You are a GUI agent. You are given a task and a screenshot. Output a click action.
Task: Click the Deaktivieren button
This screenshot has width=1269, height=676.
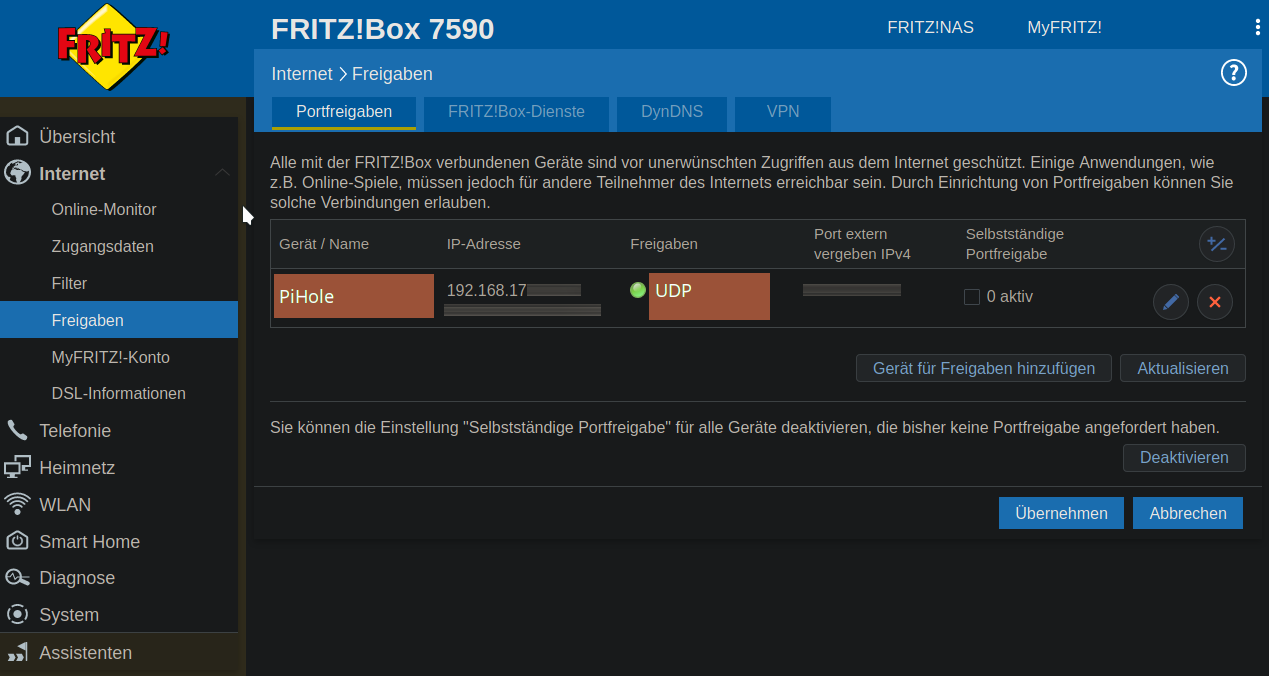(1184, 458)
